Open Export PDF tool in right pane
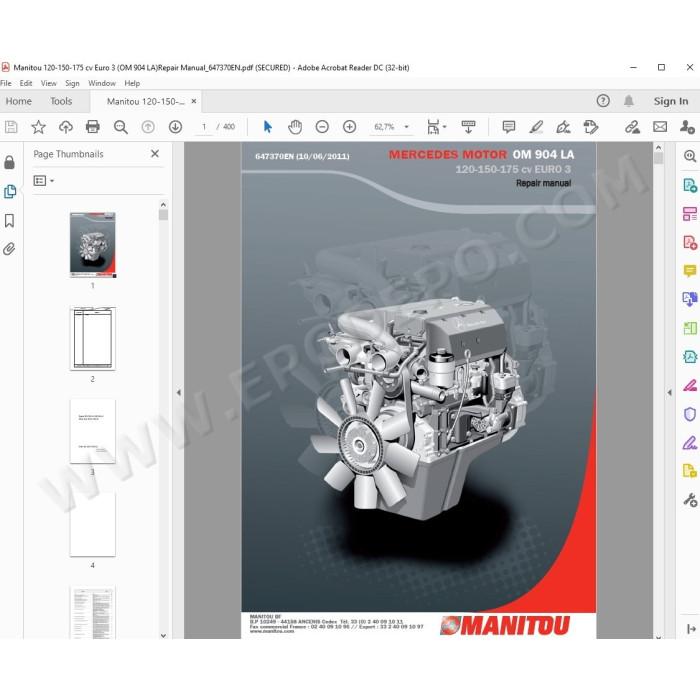700x700 pixels. coord(690,185)
